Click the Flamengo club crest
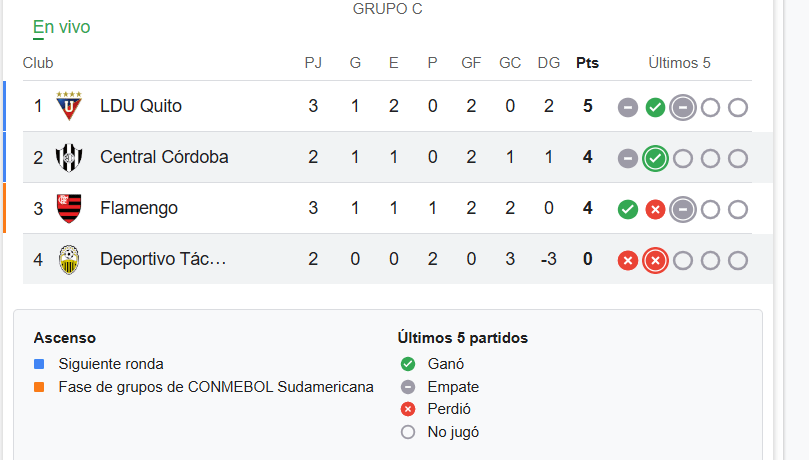This screenshot has width=809, height=460. (69, 208)
